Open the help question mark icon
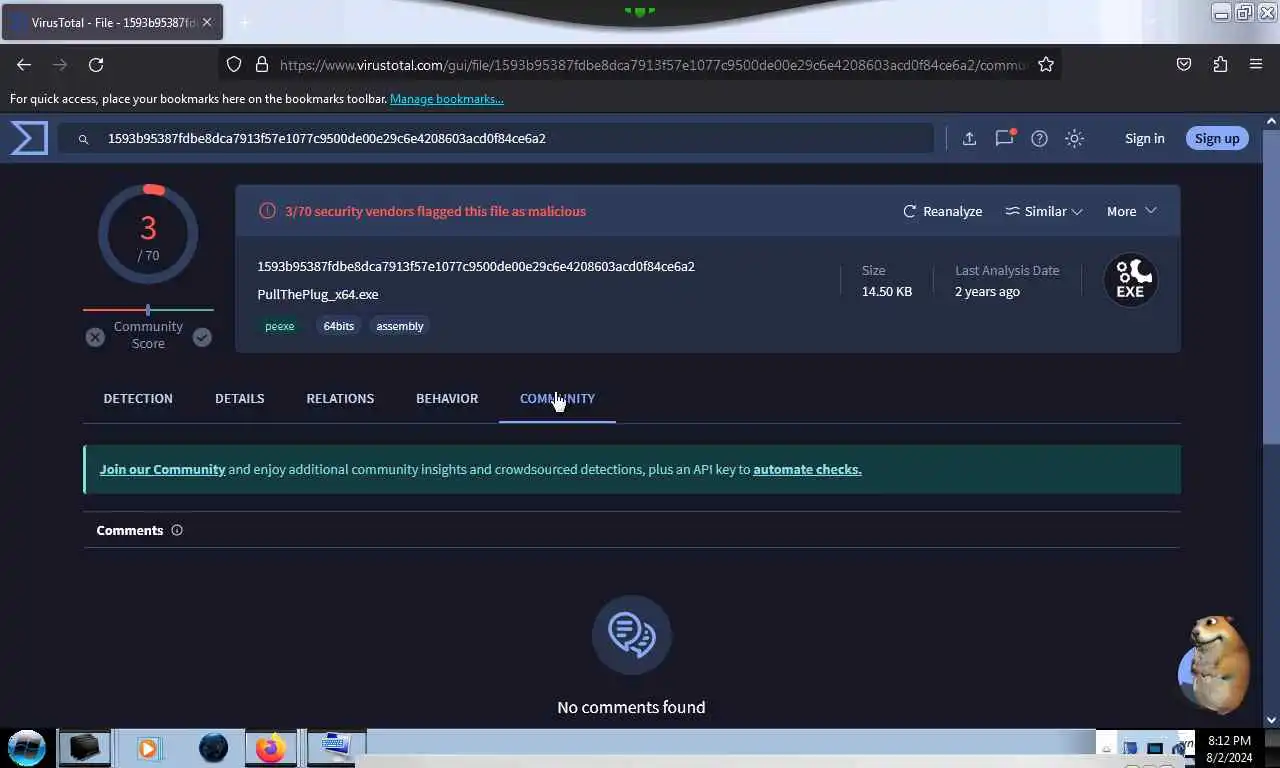The image size is (1280, 768). click(x=1040, y=139)
